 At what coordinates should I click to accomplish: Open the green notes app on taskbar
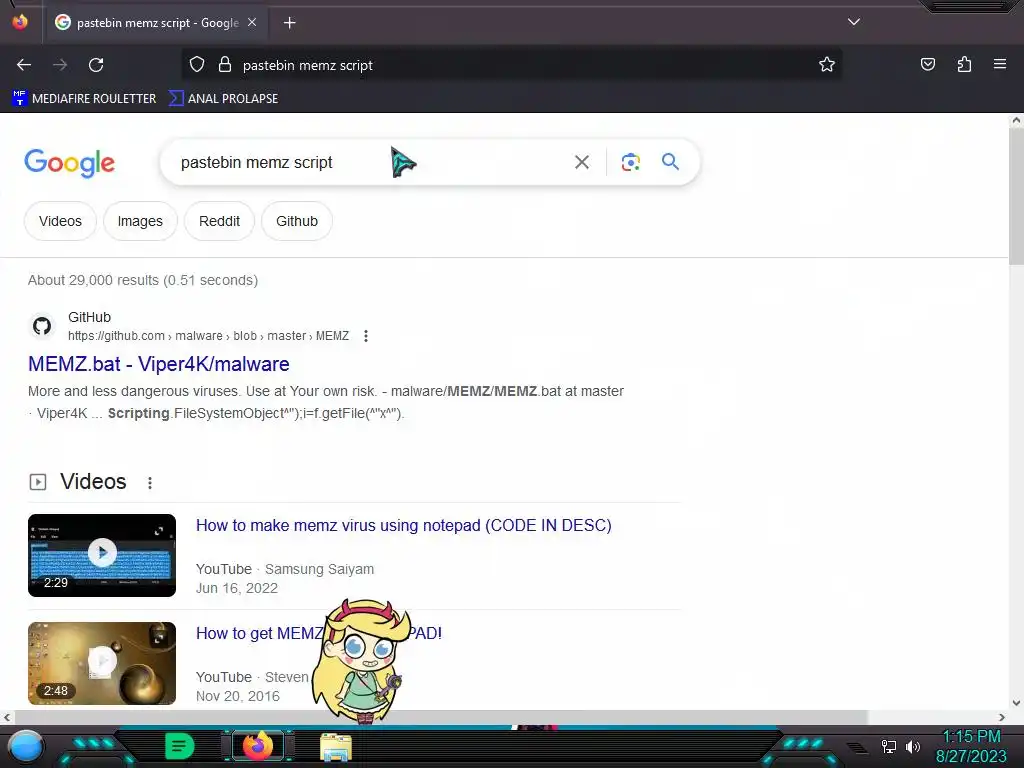coord(179,746)
